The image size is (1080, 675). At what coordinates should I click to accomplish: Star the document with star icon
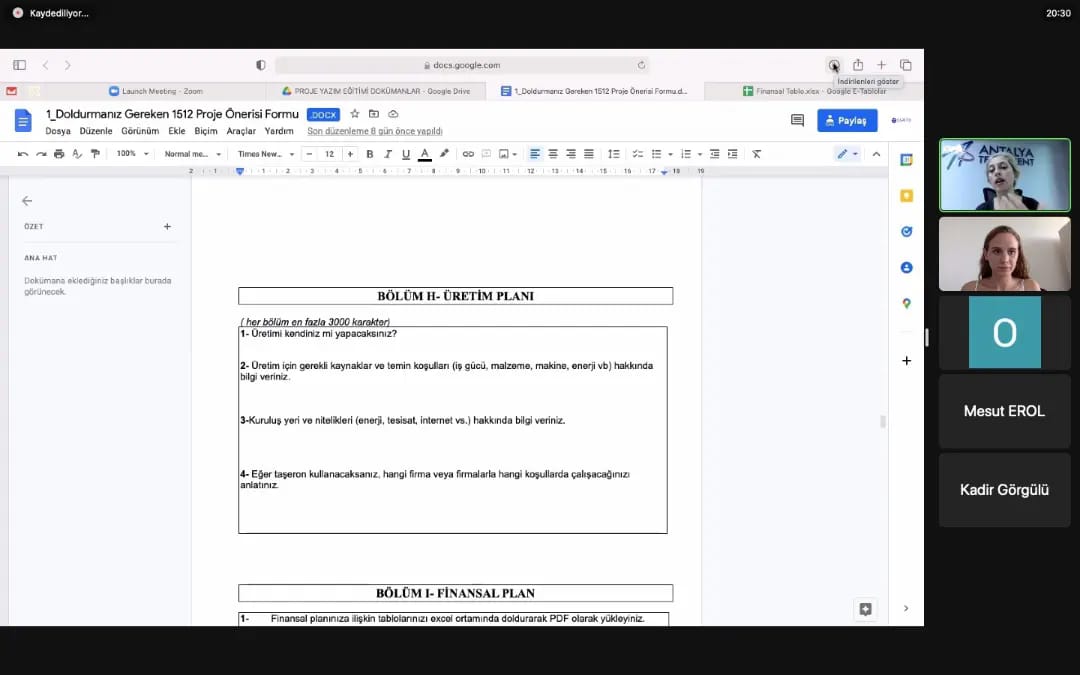point(355,114)
